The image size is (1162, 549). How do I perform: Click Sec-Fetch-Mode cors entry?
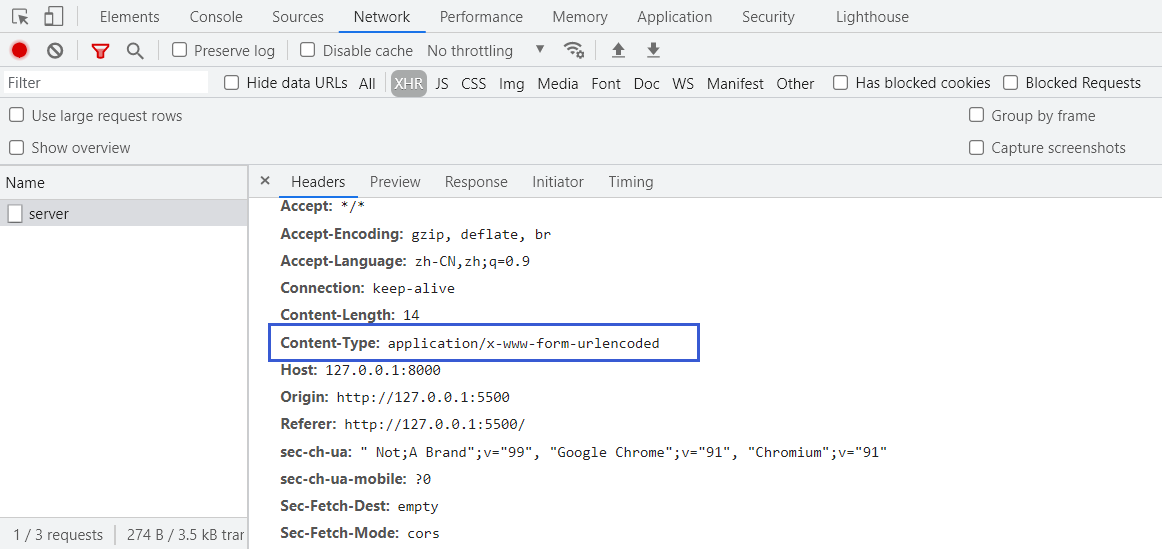[x=359, y=533]
